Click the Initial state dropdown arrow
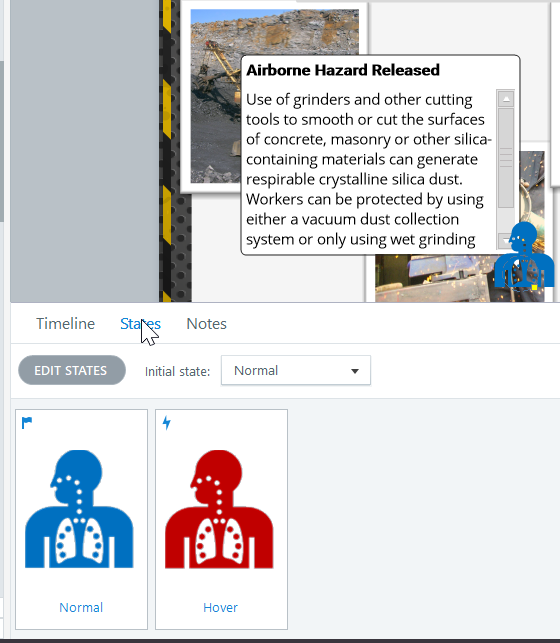Viewport: 560px width, 643px height. (x=355, y=371)
